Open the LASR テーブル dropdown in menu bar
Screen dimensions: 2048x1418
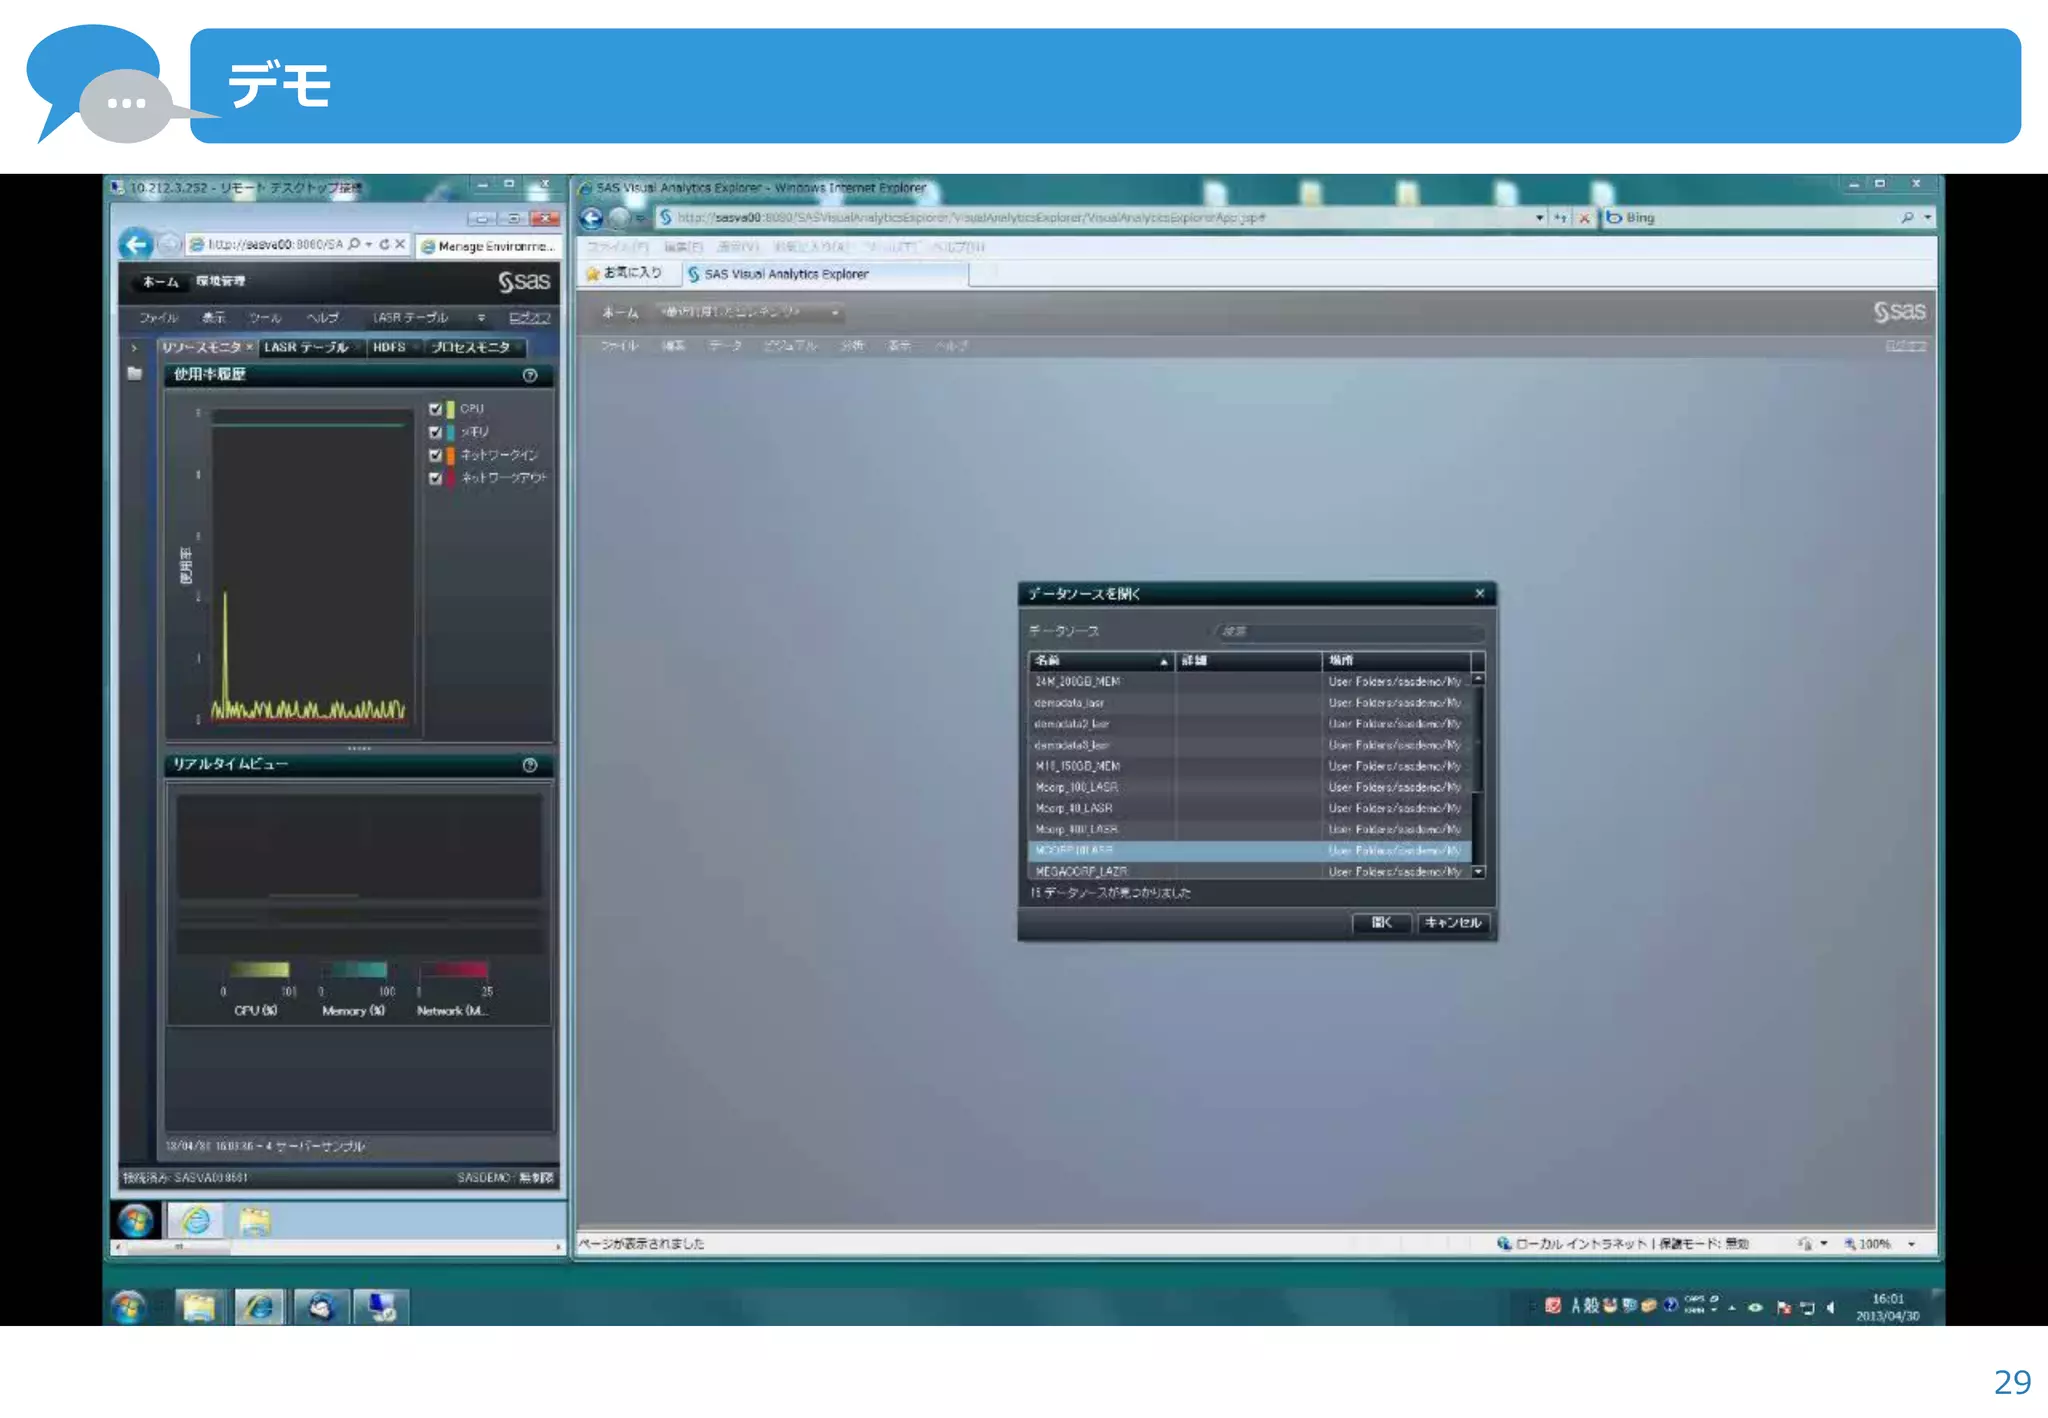(481, 318)
